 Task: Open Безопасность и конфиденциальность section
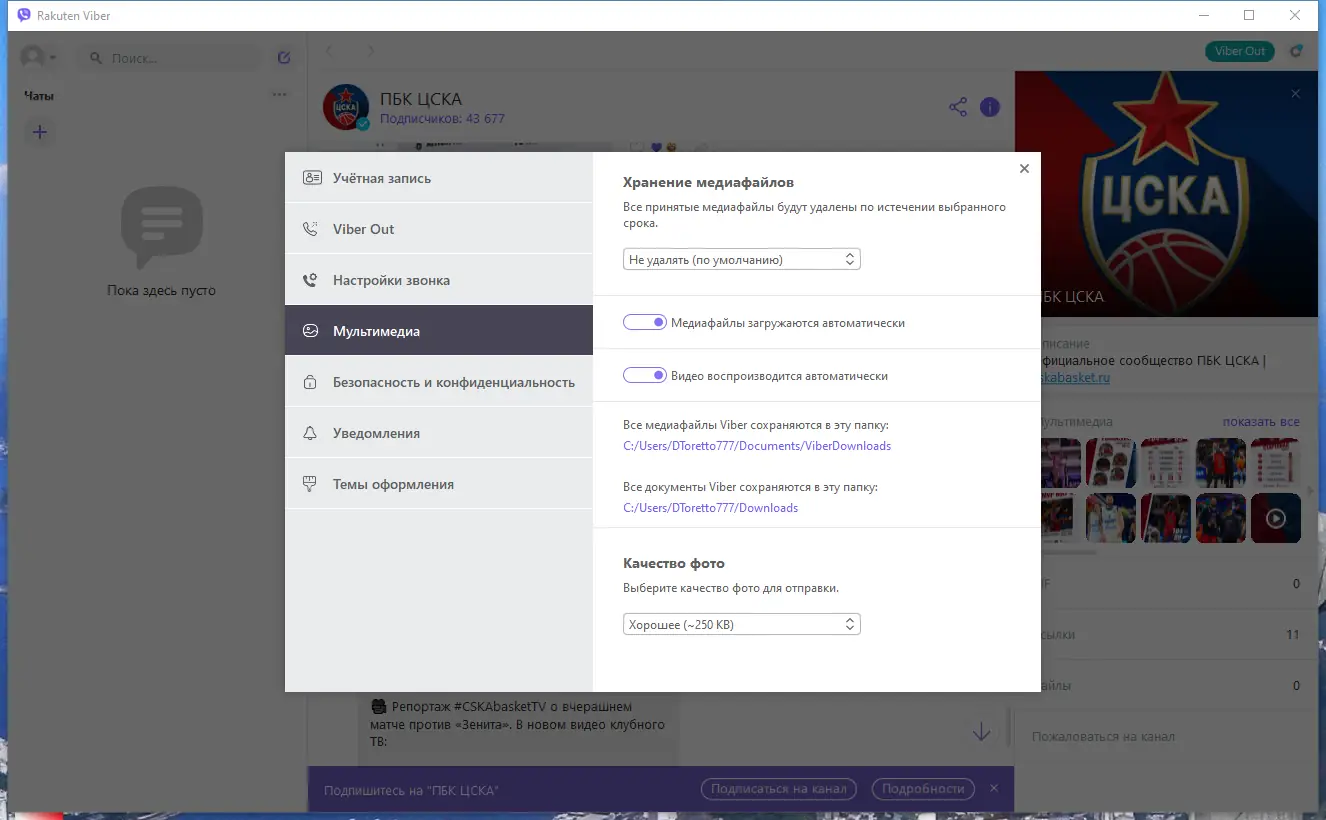click(x=438, y=382)
